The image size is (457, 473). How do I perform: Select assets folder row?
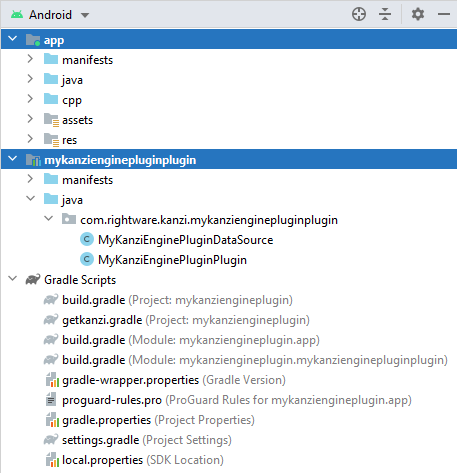(x=229, y=119)
